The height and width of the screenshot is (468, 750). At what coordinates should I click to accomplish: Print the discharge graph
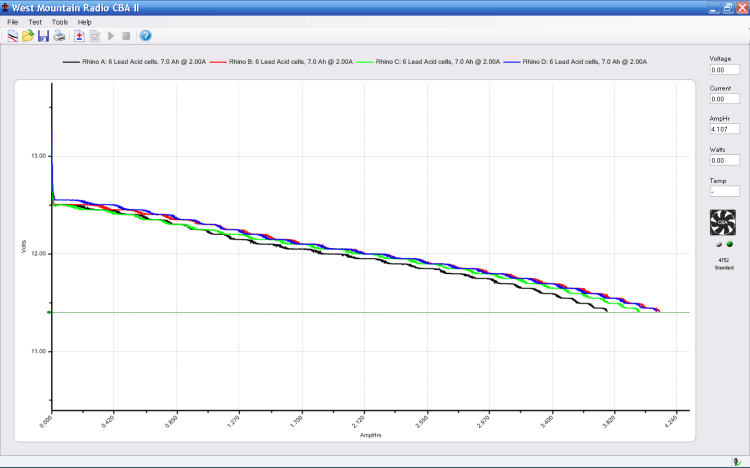click(x=59, y=36)
